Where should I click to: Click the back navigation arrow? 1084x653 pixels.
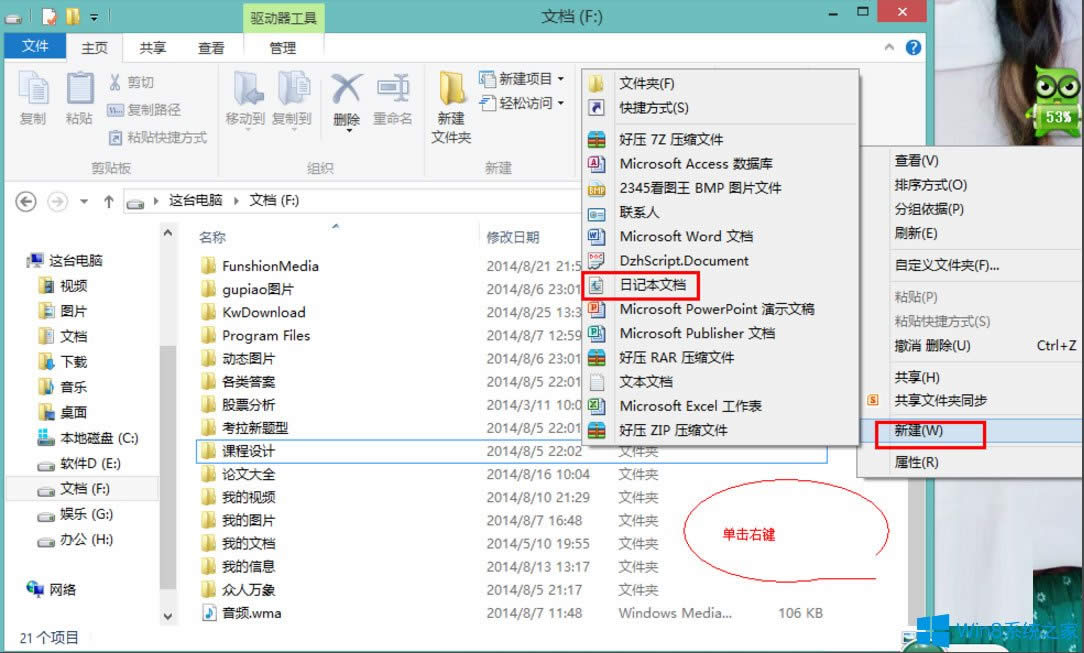[x=27, y=200]
